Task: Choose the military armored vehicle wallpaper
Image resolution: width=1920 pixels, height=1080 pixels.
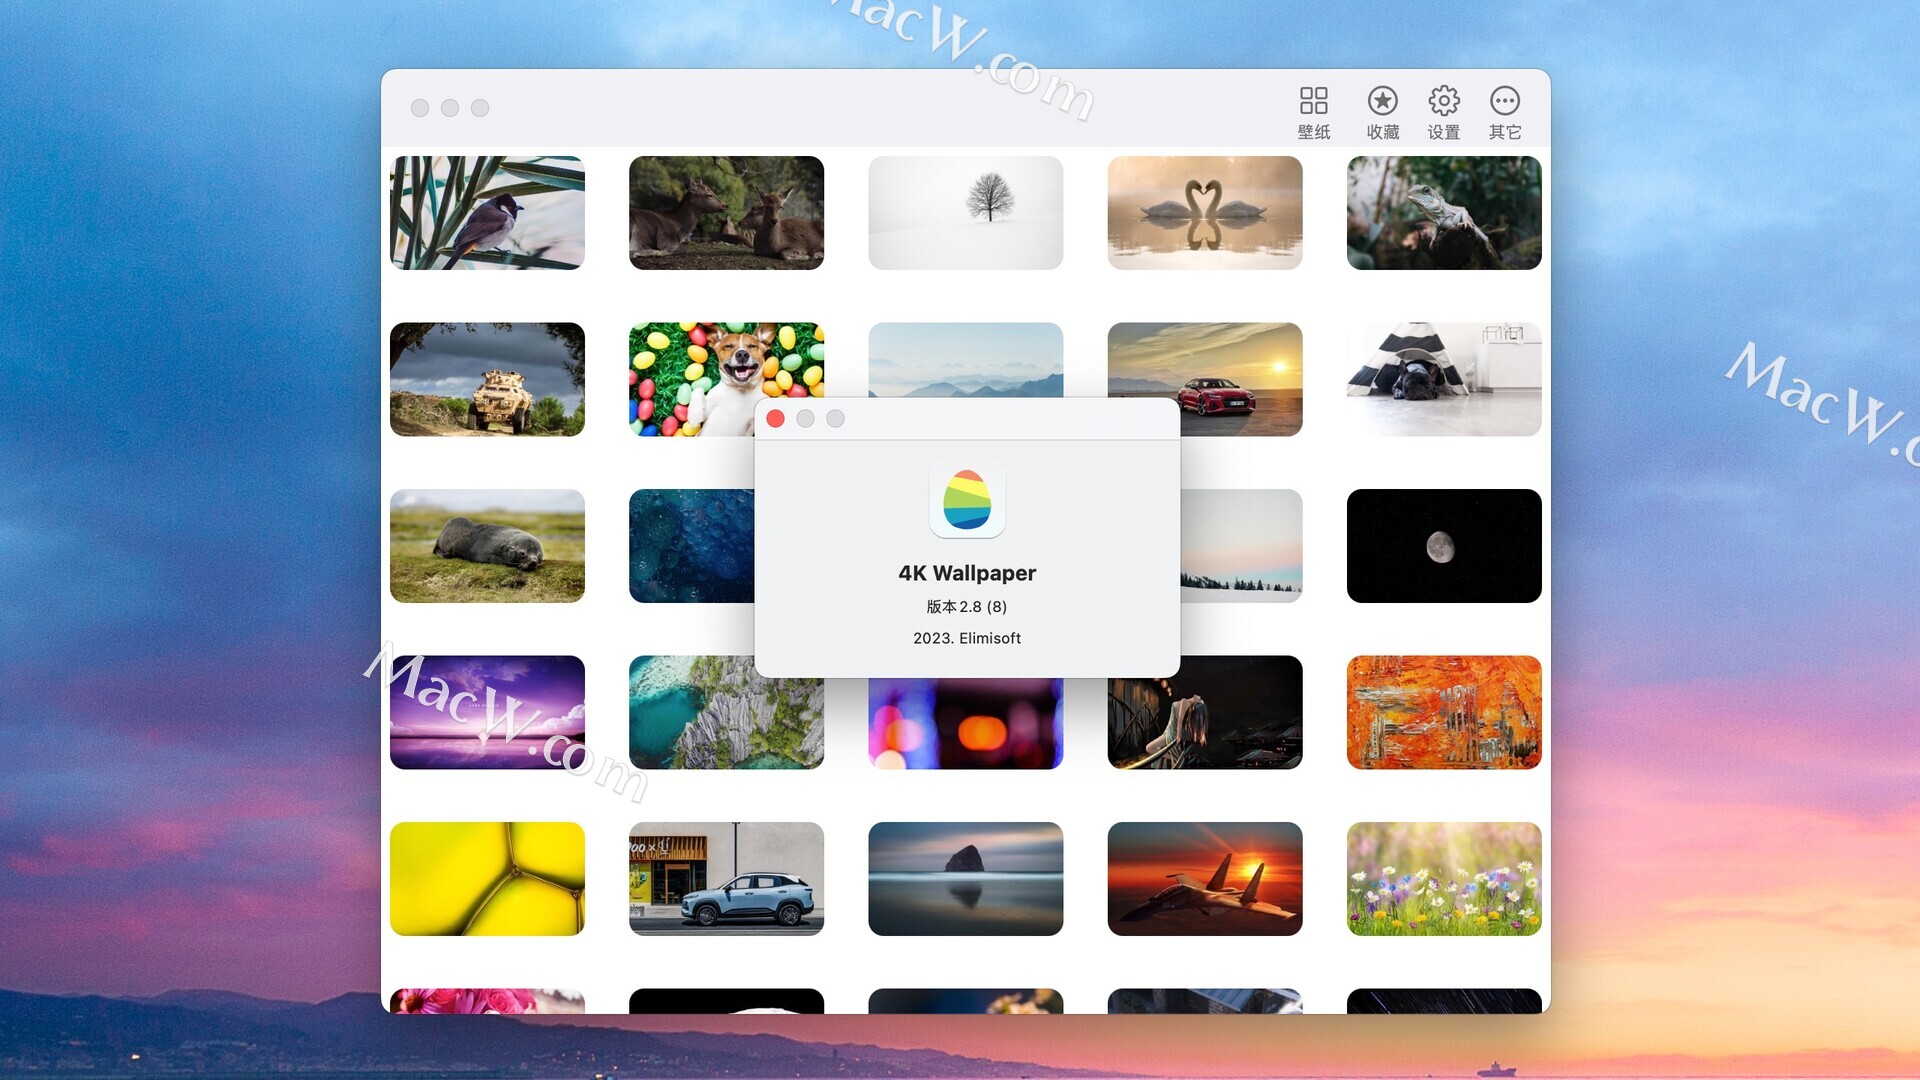Action: pyautogui.click(x=487, y=379)
